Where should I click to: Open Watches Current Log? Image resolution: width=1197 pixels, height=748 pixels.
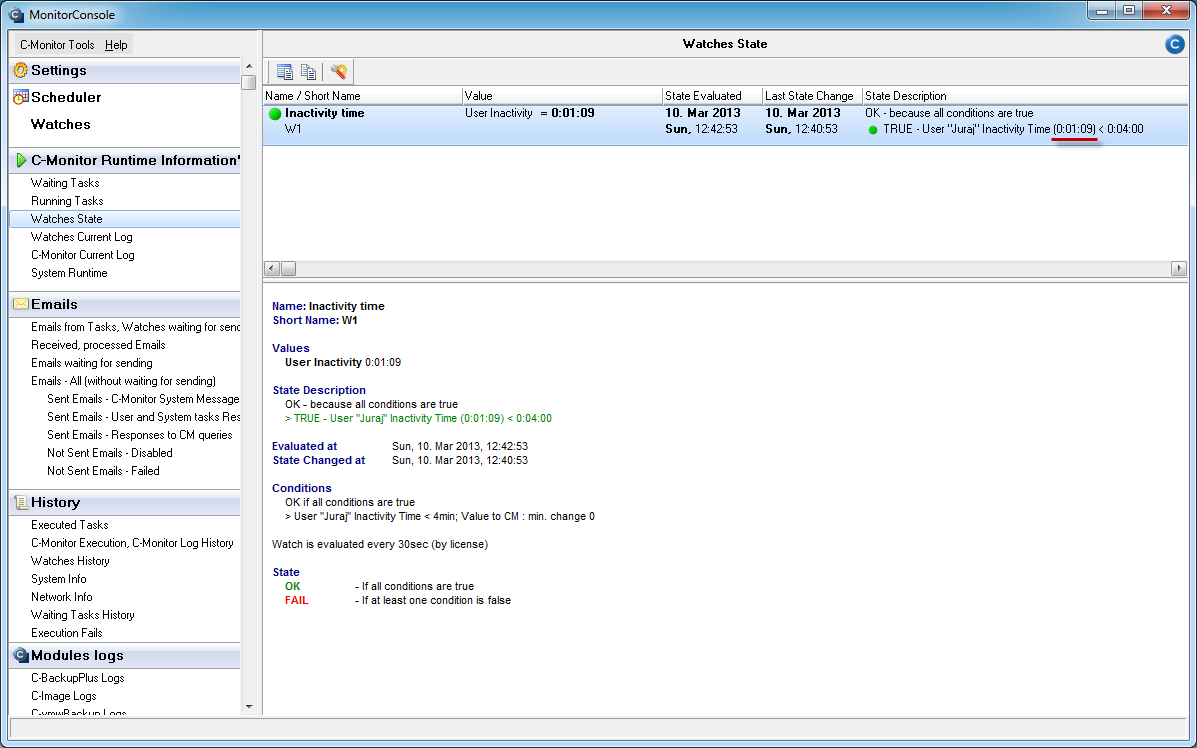(82, 237)
